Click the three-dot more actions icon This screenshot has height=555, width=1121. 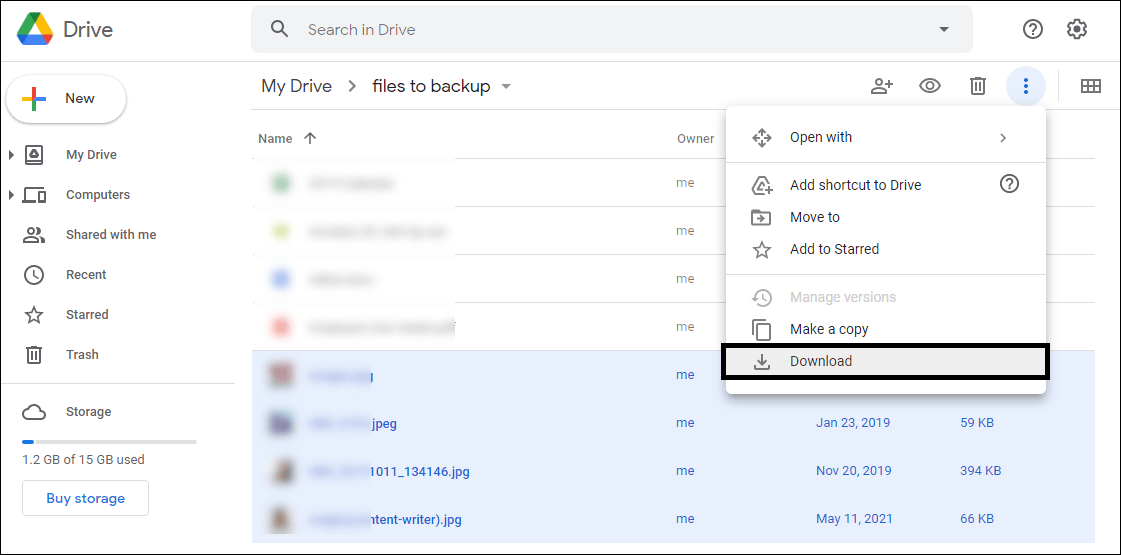(x=1025, y=86)
